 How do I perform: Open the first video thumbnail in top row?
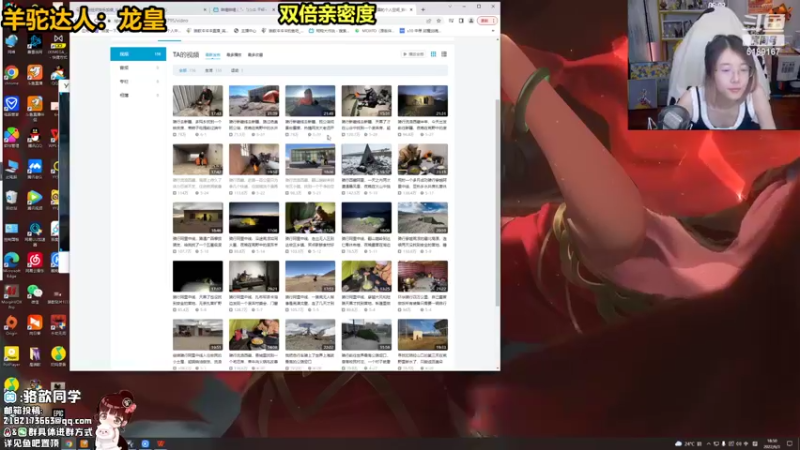pyautogui.click(x=198, y=101)
